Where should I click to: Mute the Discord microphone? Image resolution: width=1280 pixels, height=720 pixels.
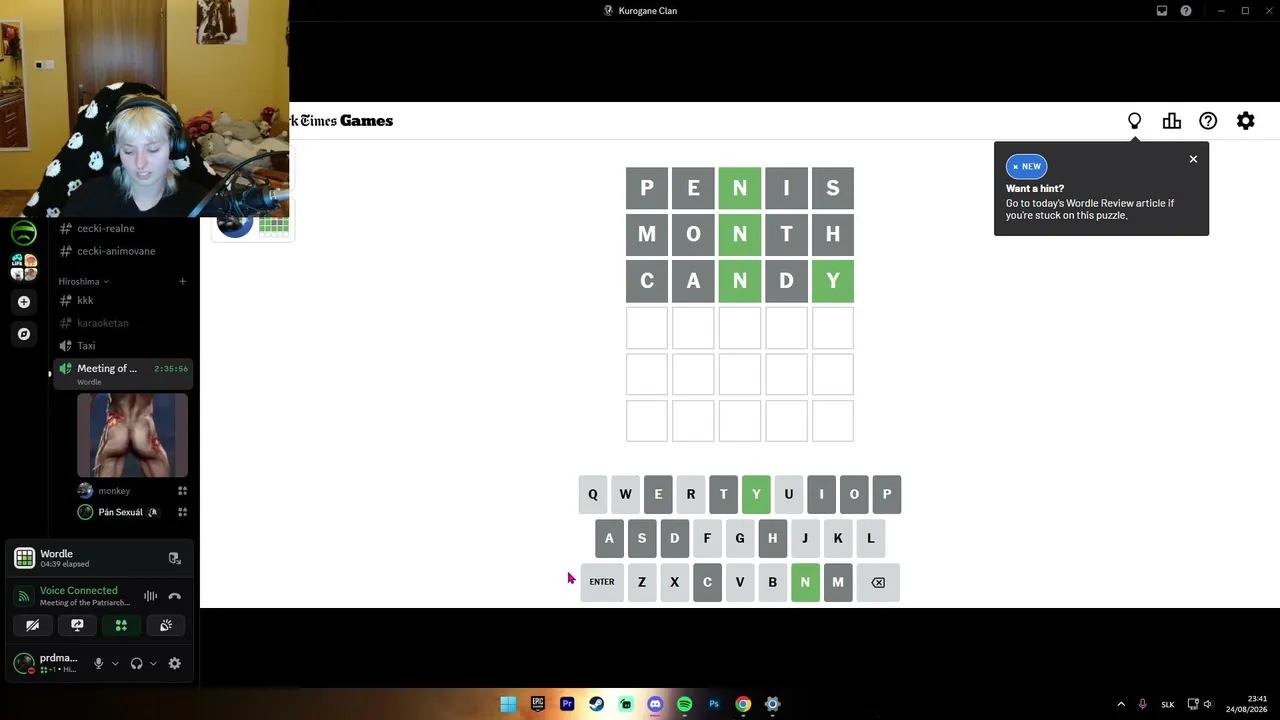(x=98, y=663)
